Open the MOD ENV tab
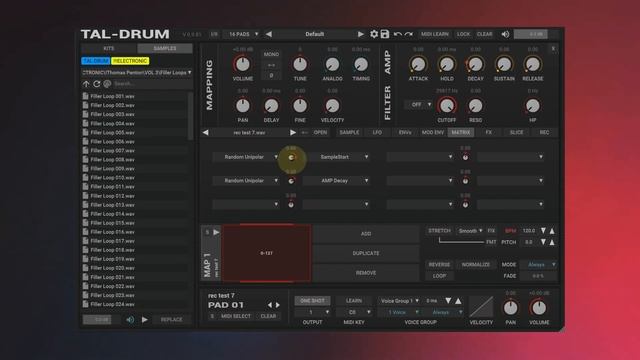 (433, 133)
